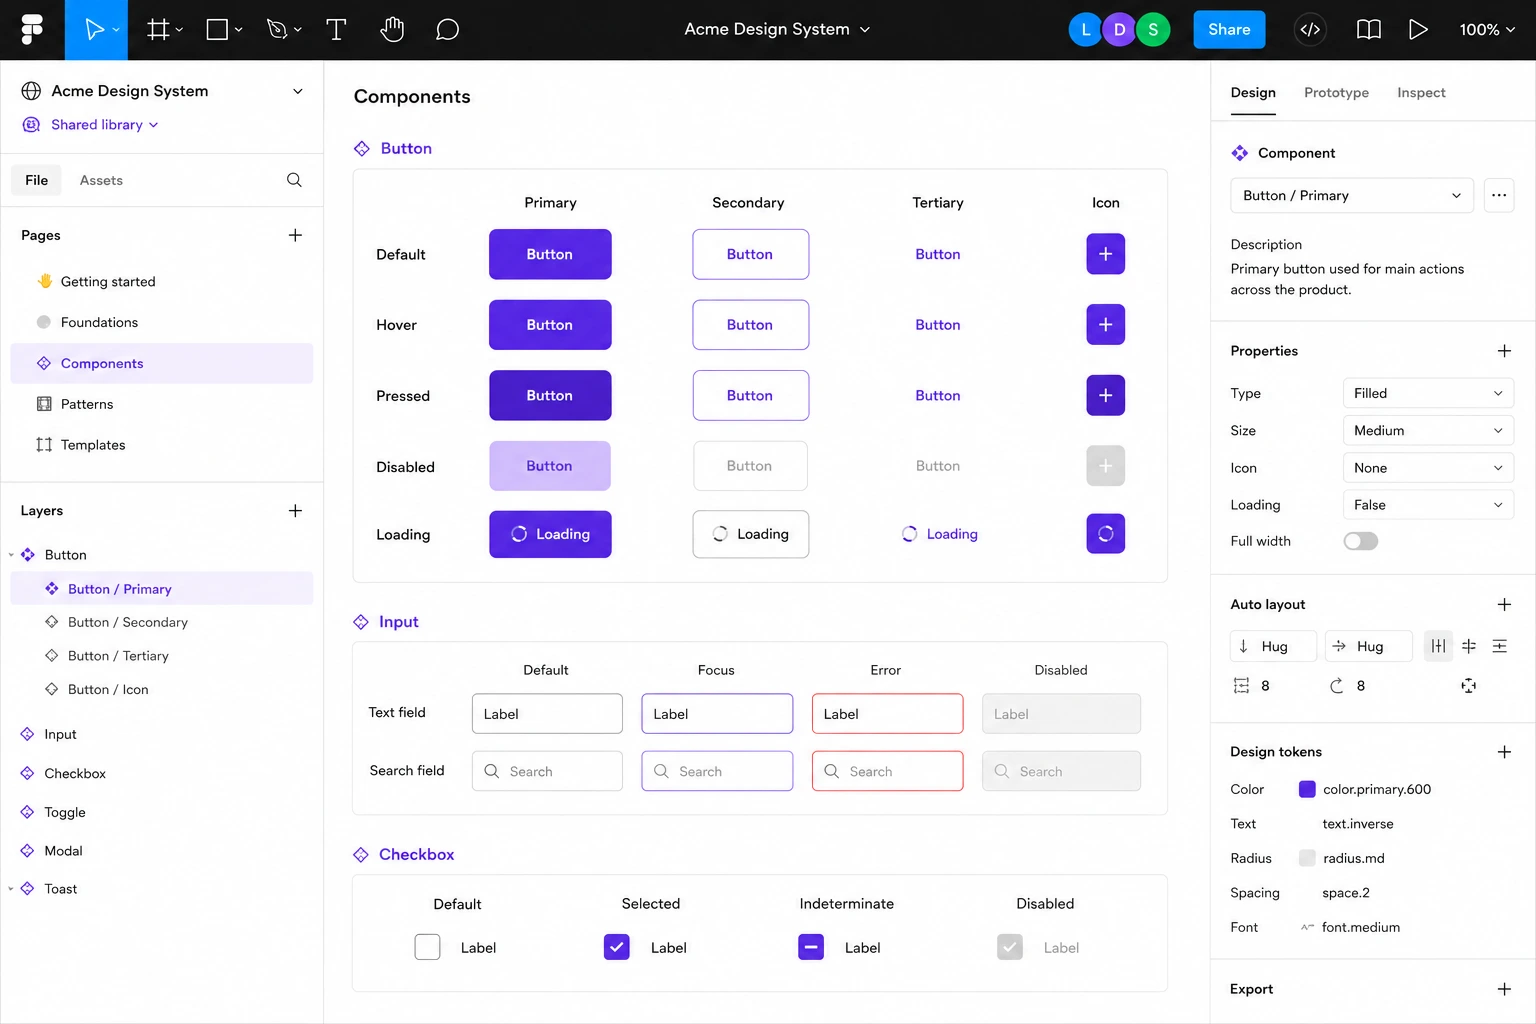Click the Primary Loading button
This screenshot has width=1536, height=1024.
click(x=550, y=534)
